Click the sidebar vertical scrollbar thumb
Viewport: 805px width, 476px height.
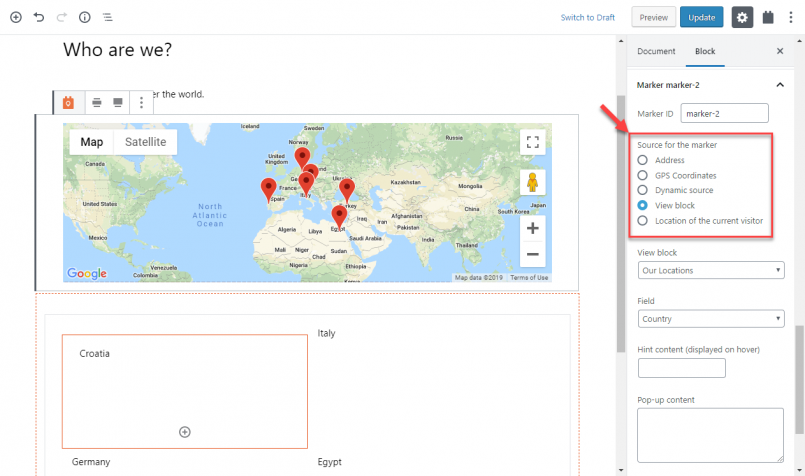coord(800,380)
